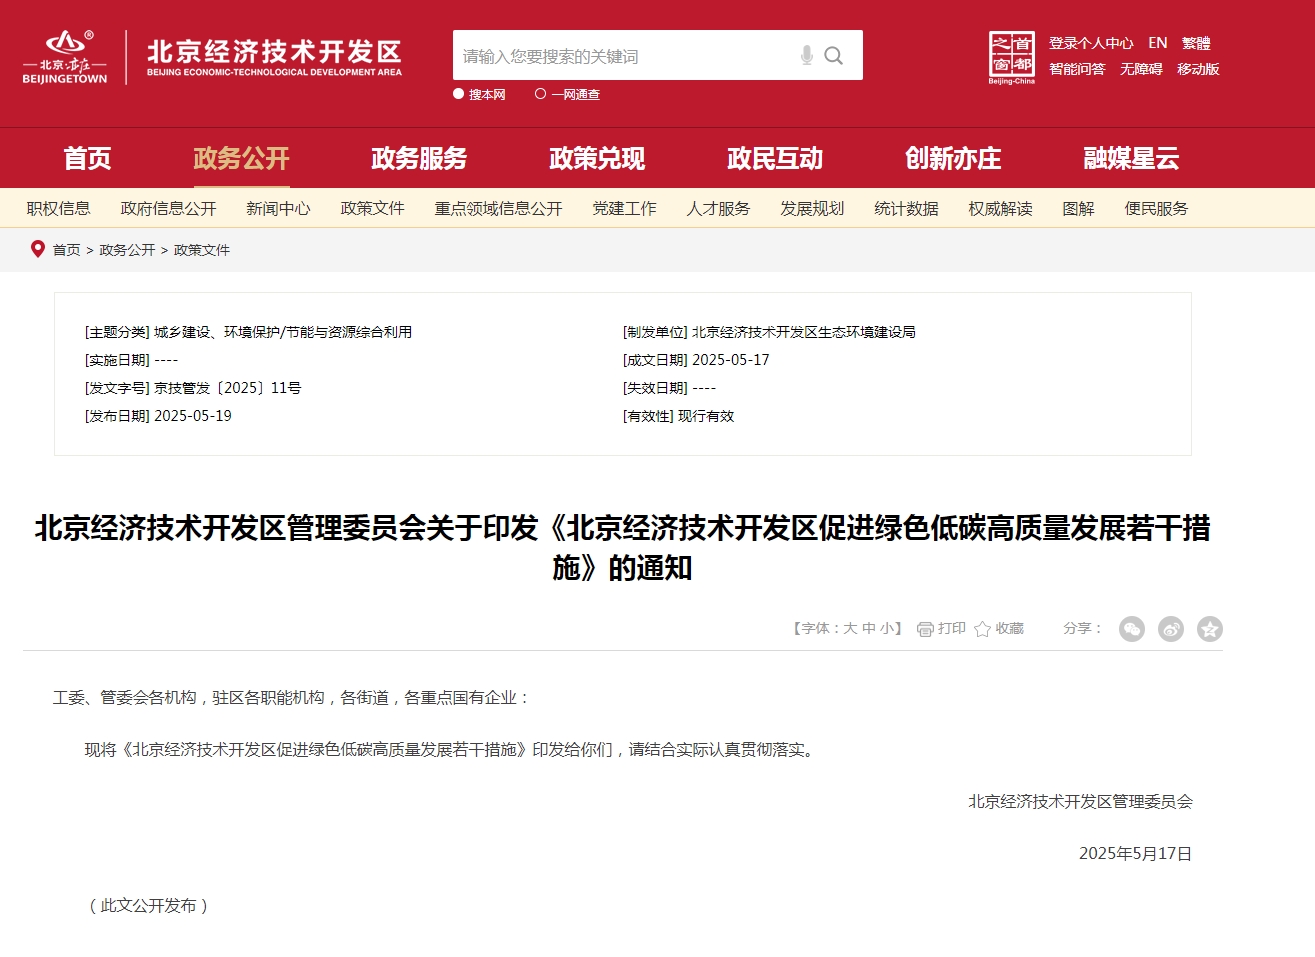Share article via Weibo icon

(1170, 629)
